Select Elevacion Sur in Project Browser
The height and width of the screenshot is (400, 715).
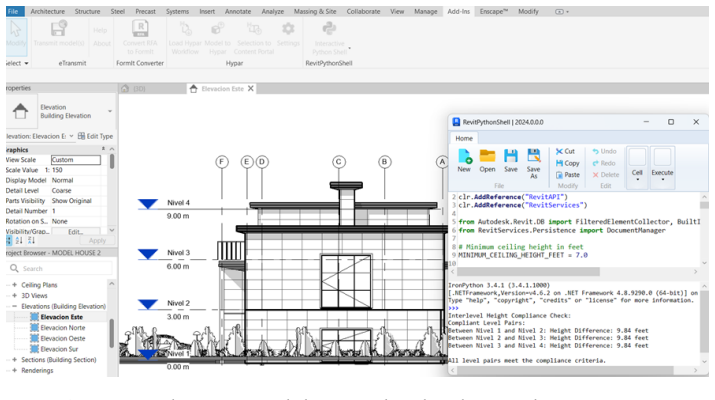(x=59, y=349)
